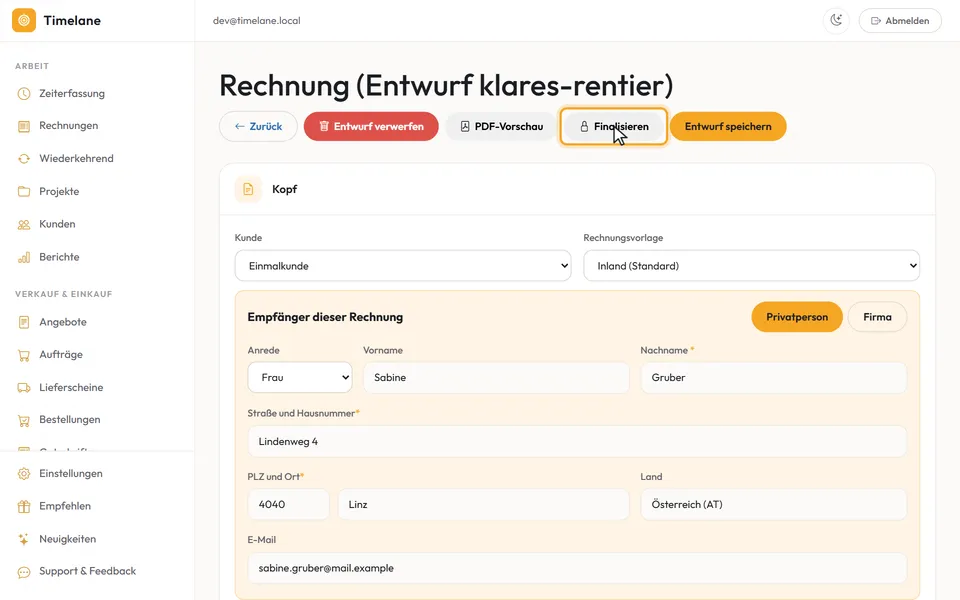Open Support & Feedback

(x=88, y=571)
